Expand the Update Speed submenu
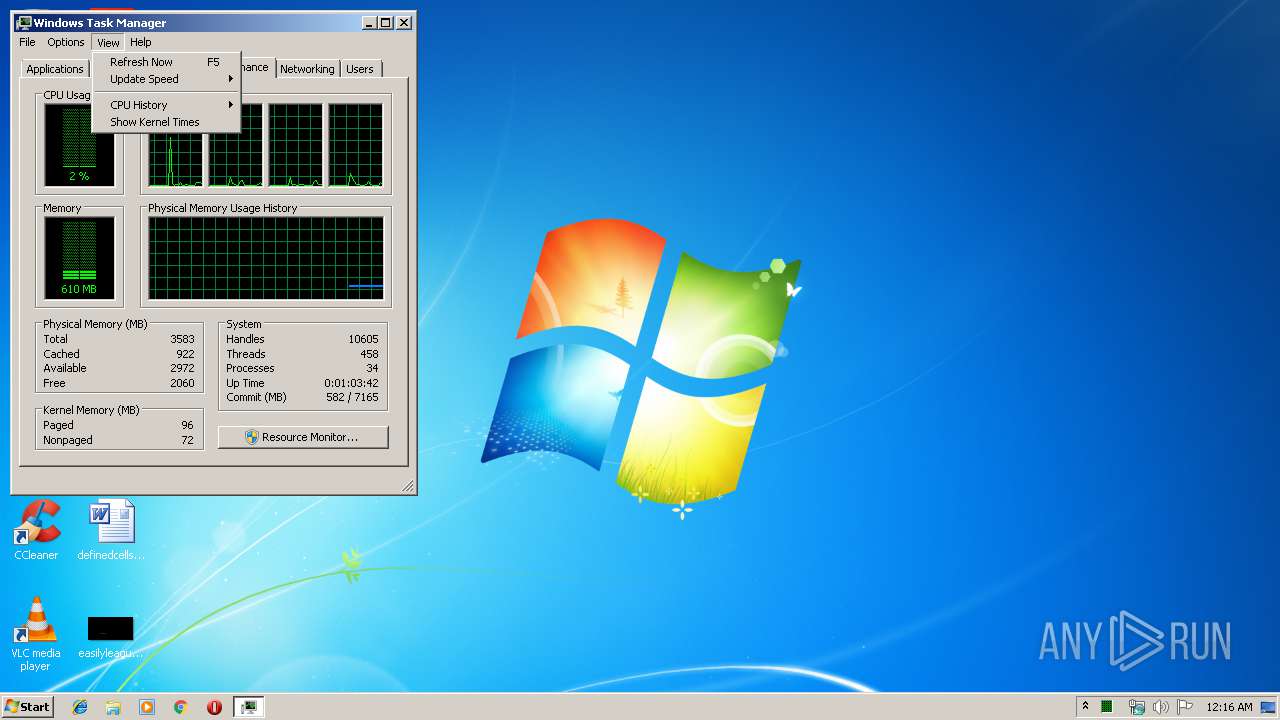Screen dimensions: 1280x720 [166, 79]
